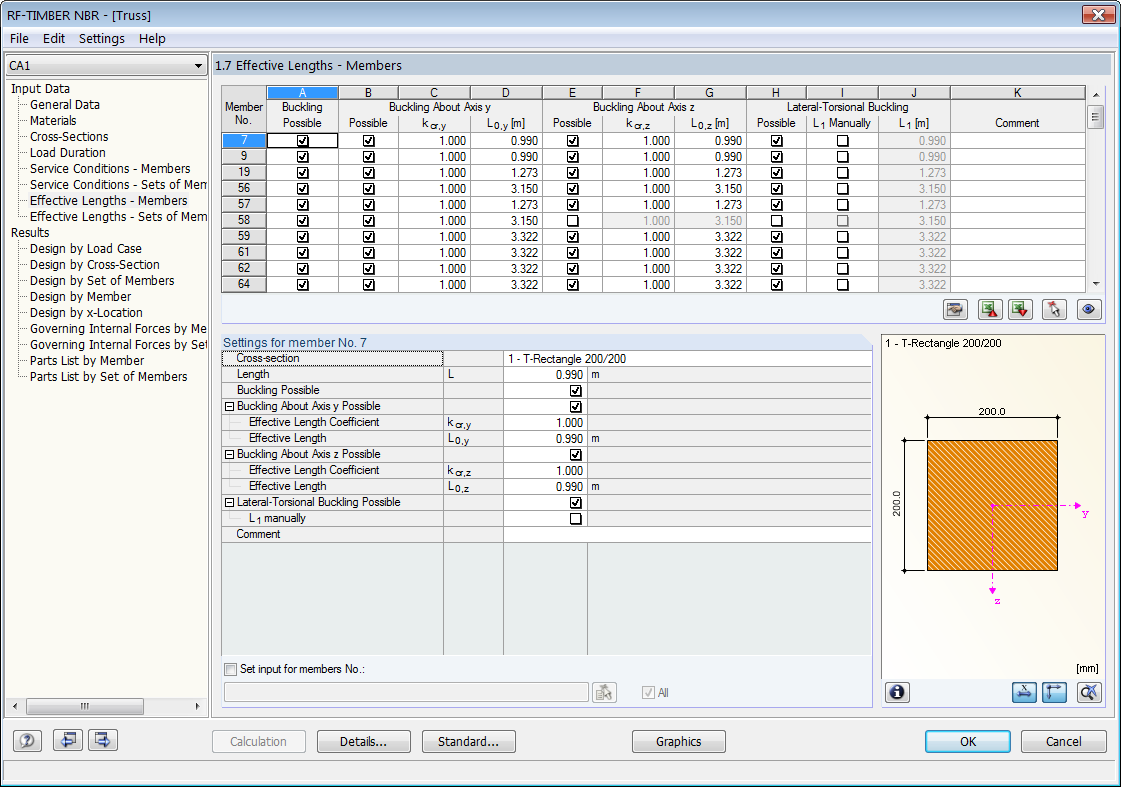Select Effective Lengths - Members in the navigator
This screenshot has height=787, width=1121.
pos(110,200)
